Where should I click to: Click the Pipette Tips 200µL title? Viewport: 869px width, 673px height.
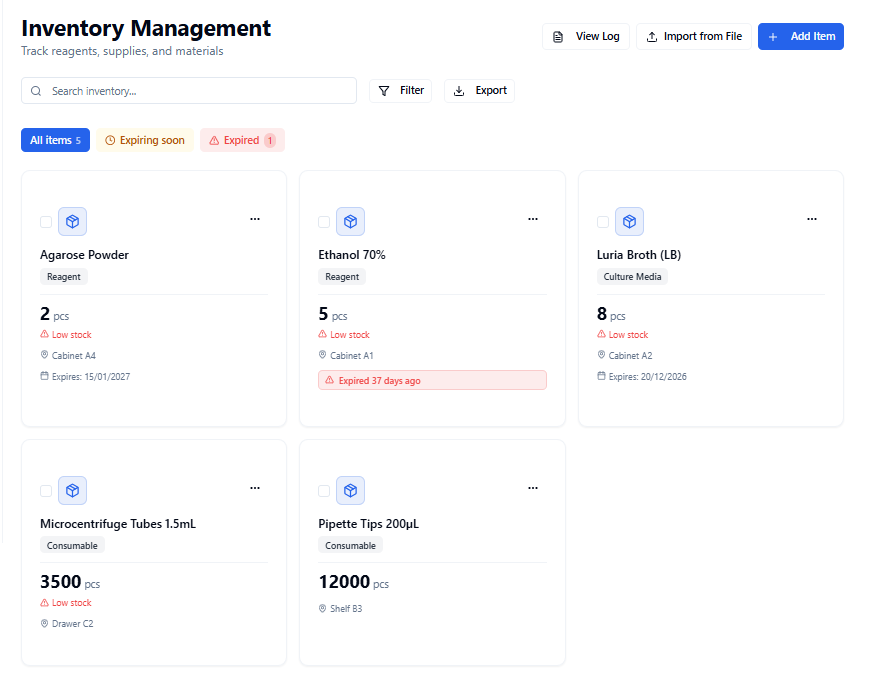[369, 524]
